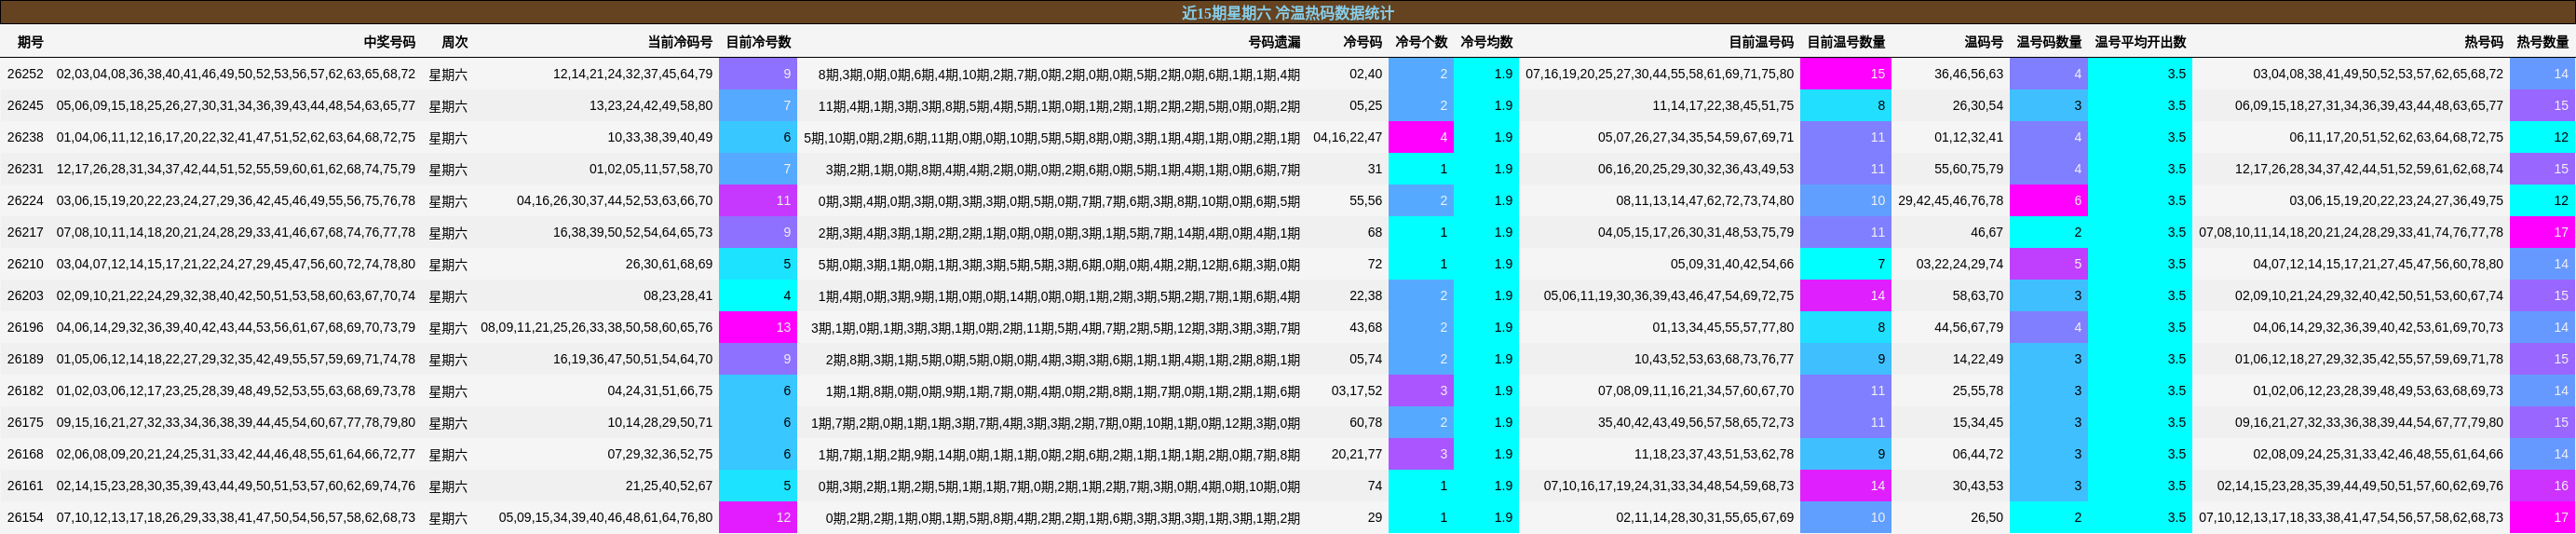Screen dimensions: 2576x534
Task: Click hot count 16 in row 26161
Action: point(2543,486)
